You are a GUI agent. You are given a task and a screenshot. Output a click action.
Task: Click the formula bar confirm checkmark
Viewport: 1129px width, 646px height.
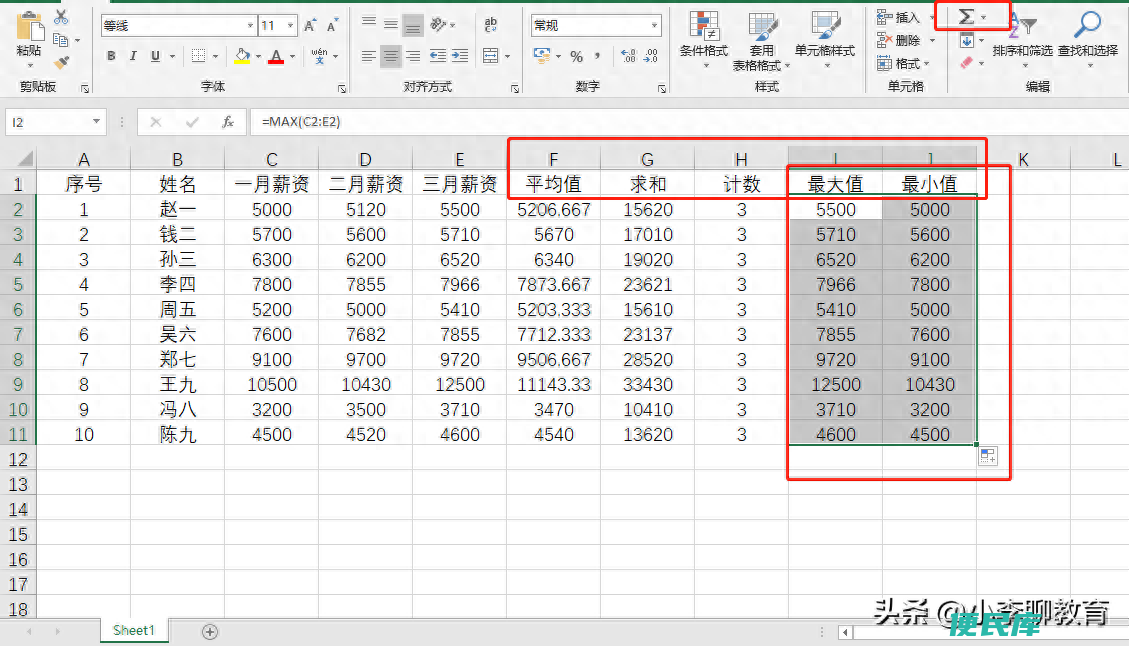tap(192, 122)
